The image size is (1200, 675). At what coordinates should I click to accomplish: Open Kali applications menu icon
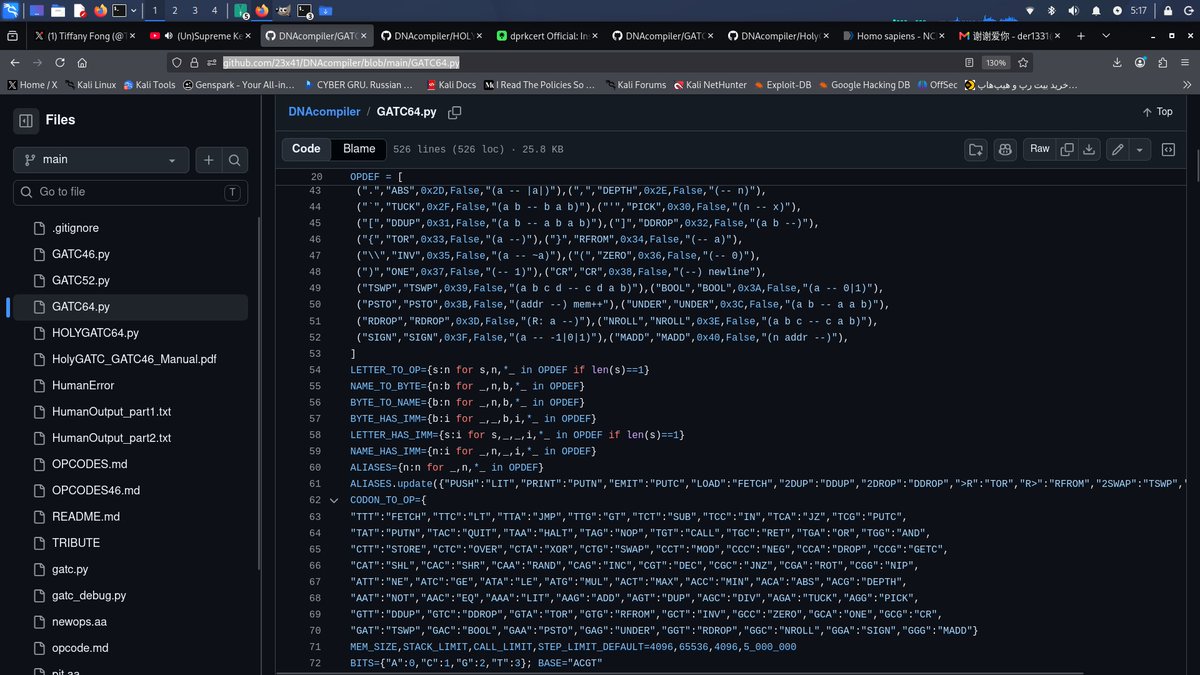point(11,11)
